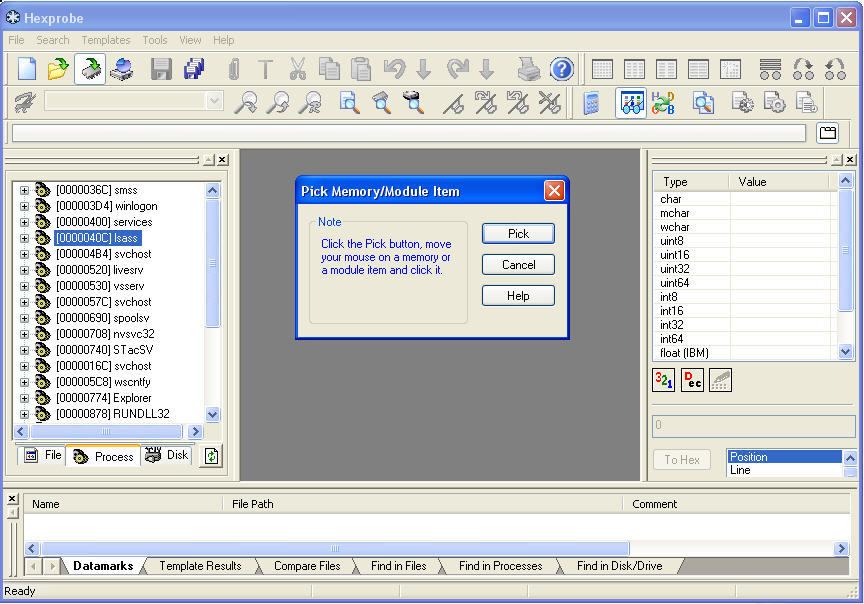Click the Open disk drive icon
This screenshot has height=604, width=864.
click(122, 69)
